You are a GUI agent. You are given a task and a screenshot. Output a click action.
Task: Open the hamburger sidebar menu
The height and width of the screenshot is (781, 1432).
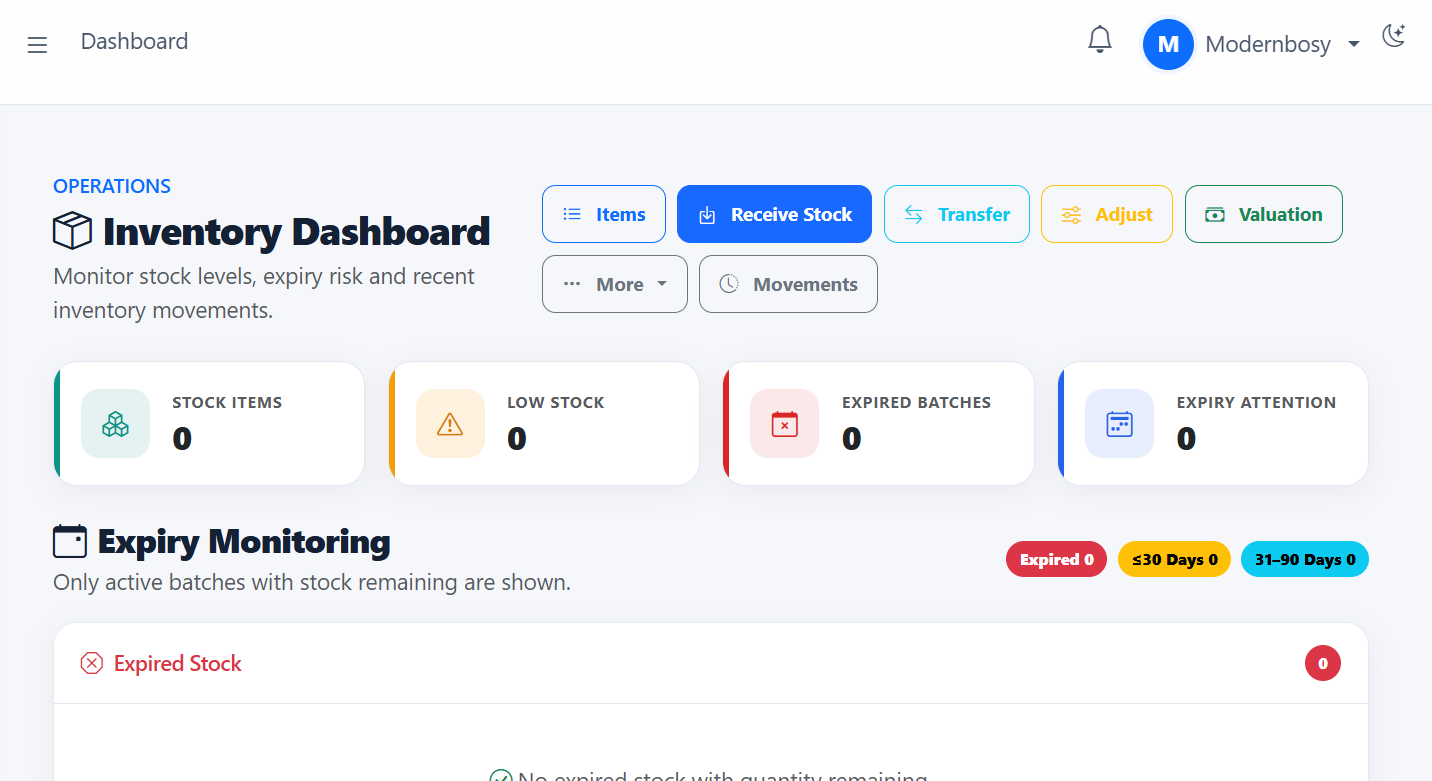tap(38, 45)
